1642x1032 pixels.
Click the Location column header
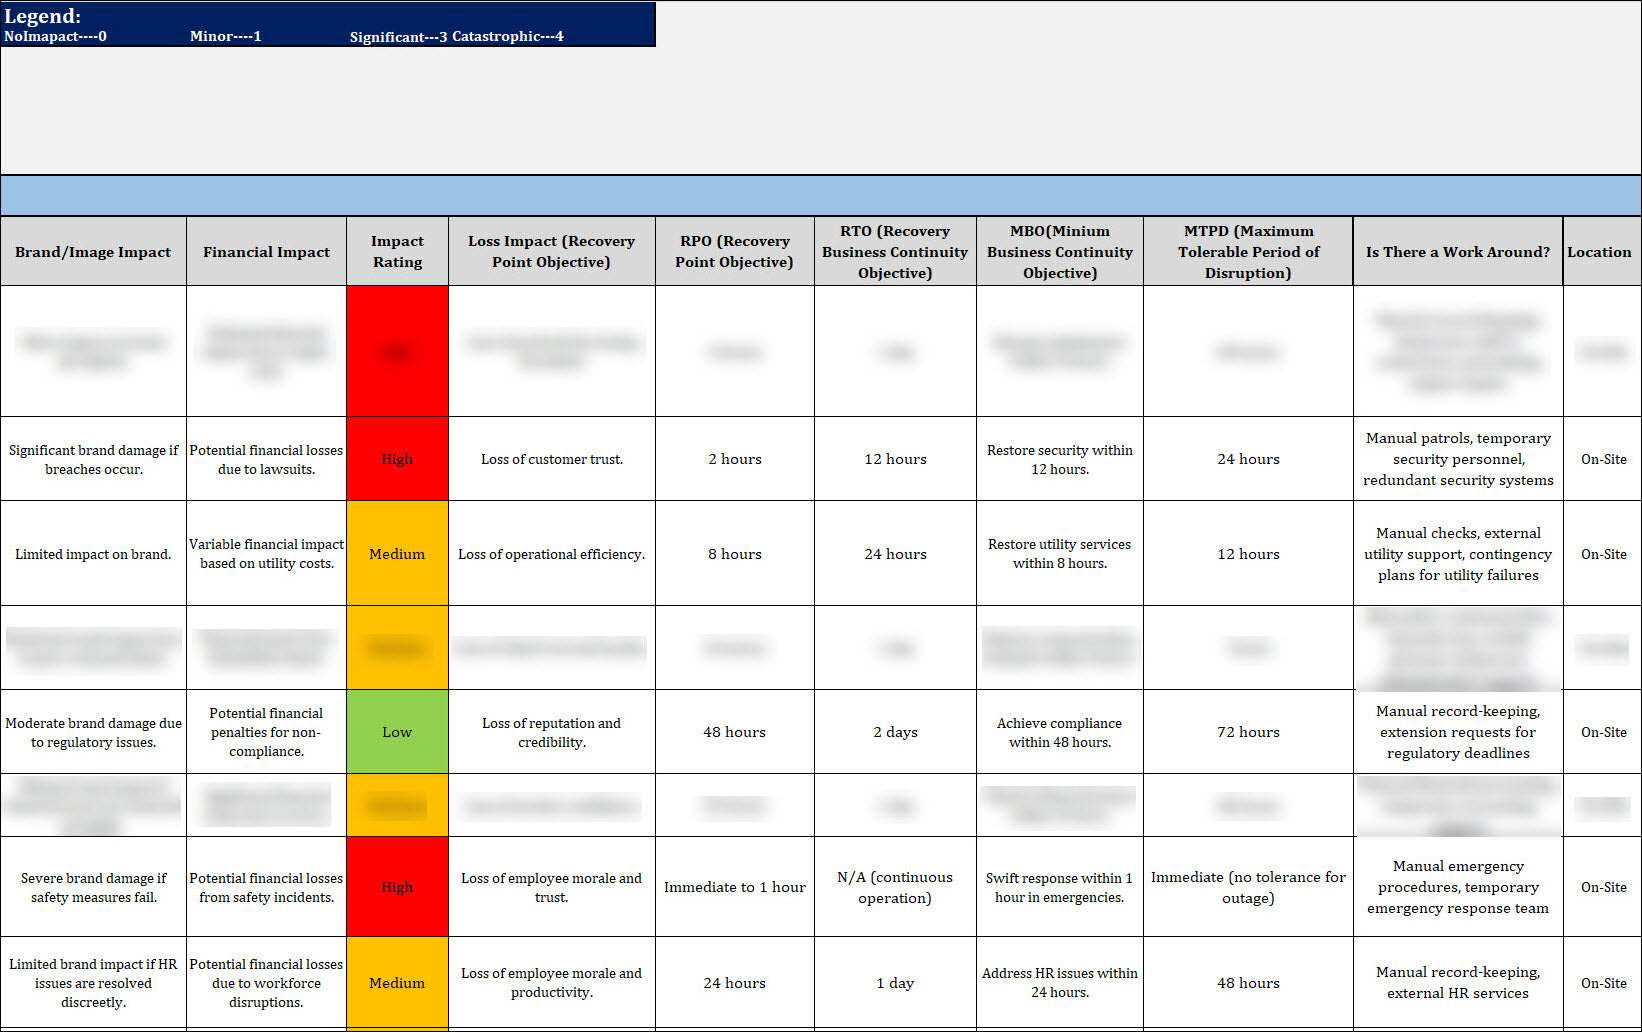1600,252
